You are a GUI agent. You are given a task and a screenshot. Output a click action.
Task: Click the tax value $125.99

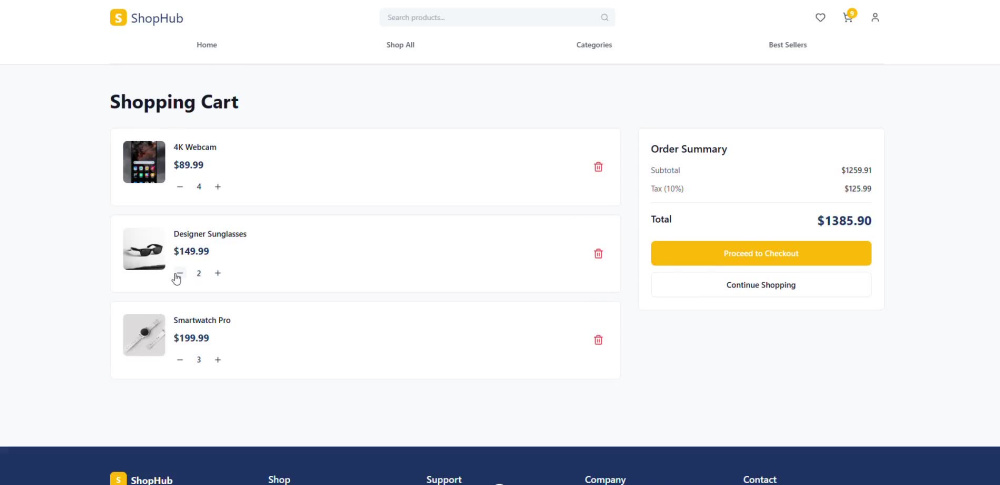click(x=858, y=189)
